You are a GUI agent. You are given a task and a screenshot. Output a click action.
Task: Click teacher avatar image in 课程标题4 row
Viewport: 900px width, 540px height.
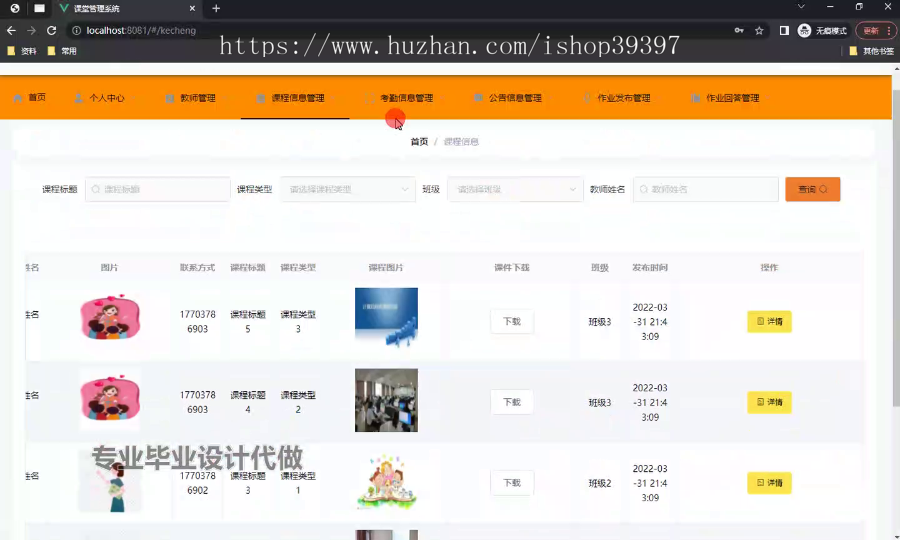coord(110,398)
